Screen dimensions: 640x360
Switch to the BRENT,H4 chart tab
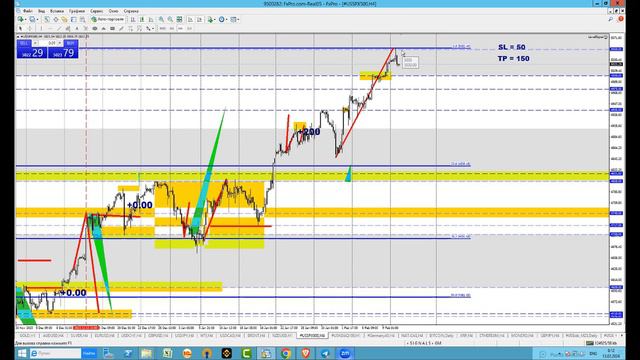(256, 336)
